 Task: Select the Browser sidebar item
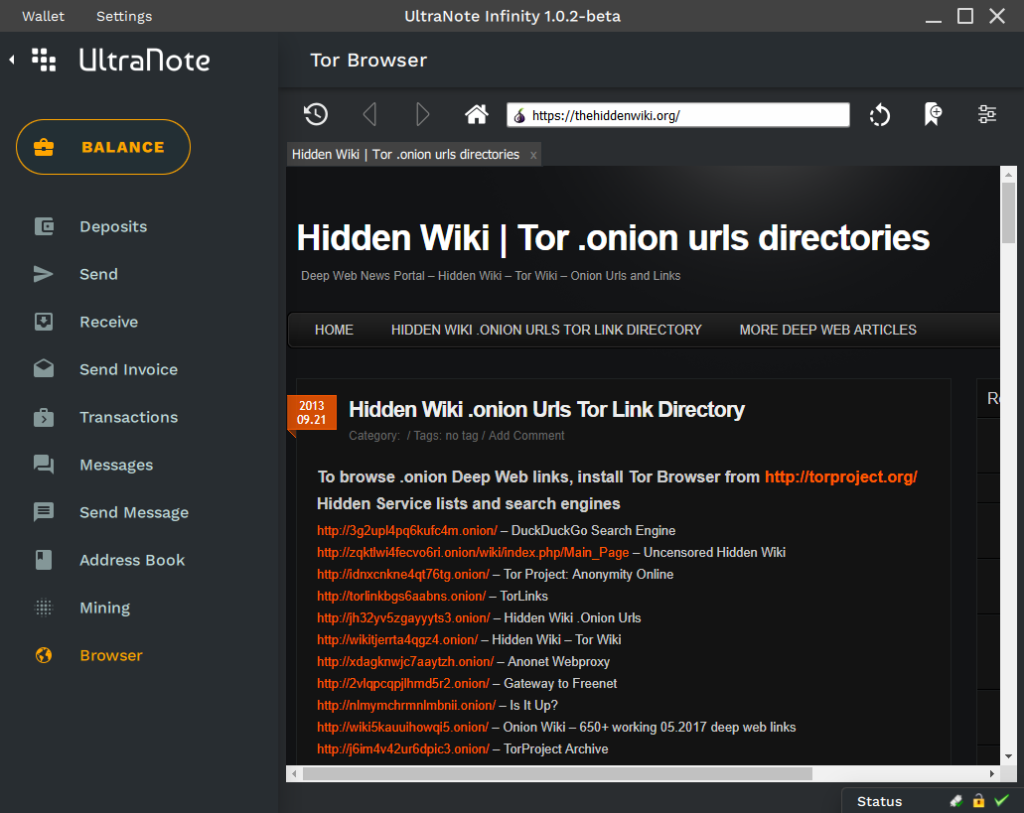(111, 656)
